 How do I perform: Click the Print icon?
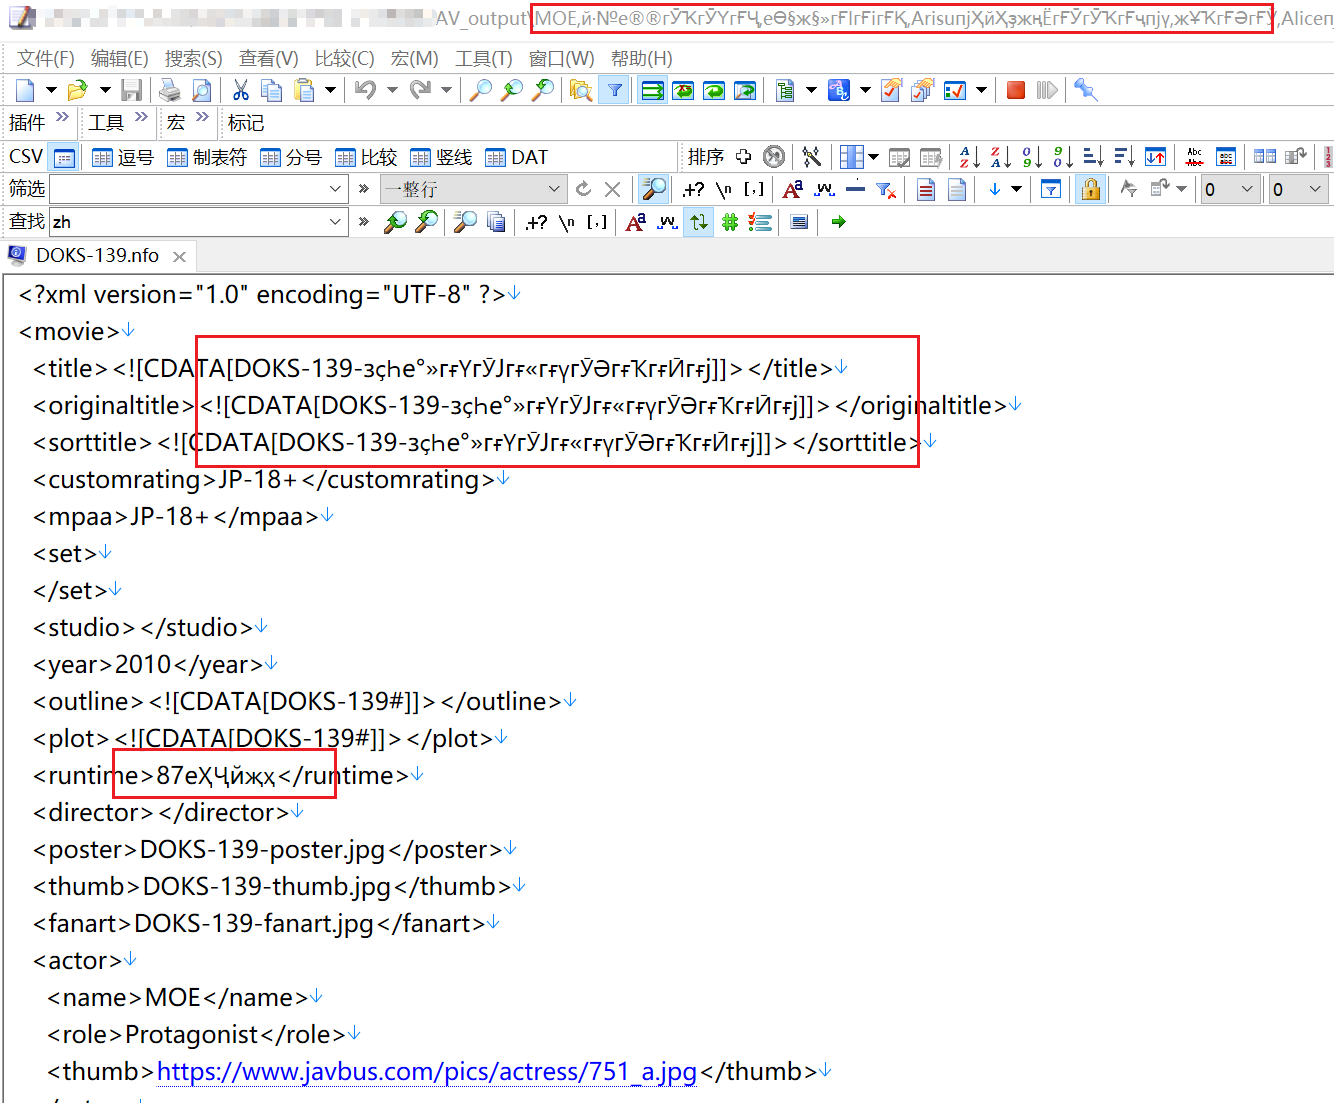[x=168, y=89]
